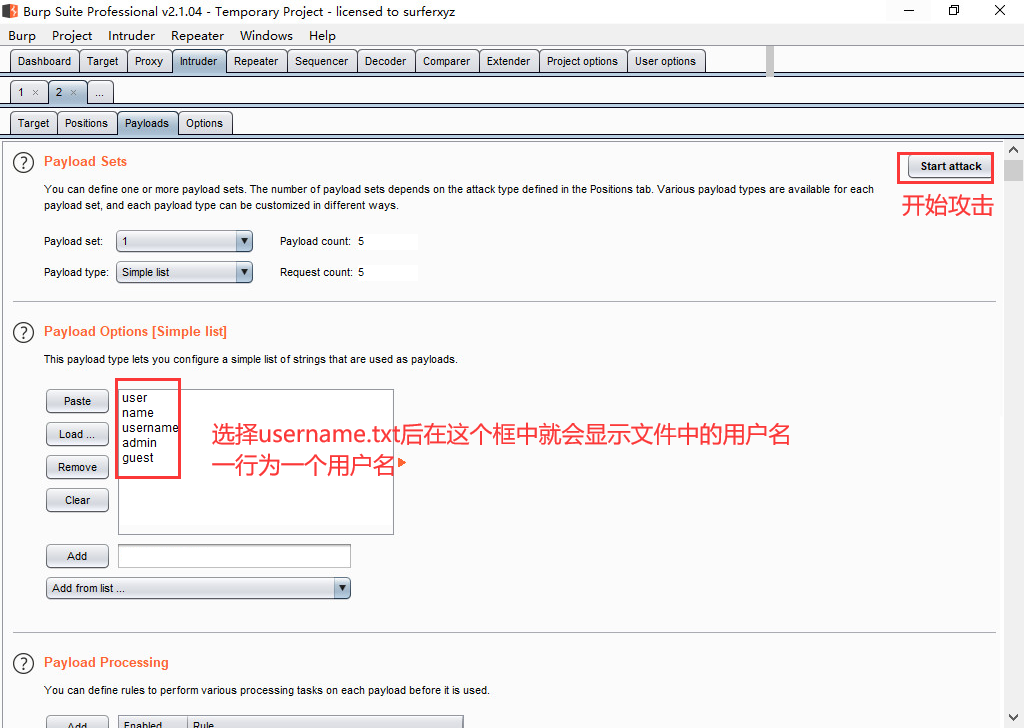Open the Intruder Target sub-tab
Screen dimensions: 1024x728
click(x=33, y=123)
